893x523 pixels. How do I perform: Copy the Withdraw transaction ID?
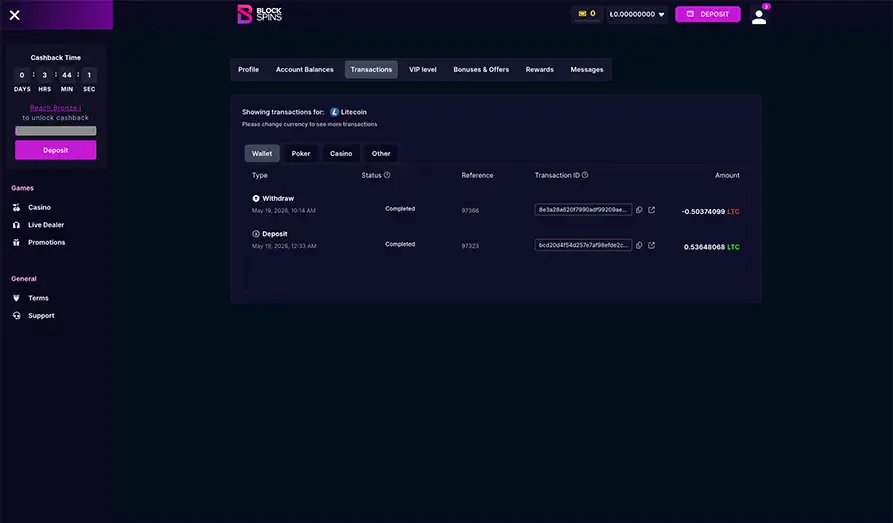pyautogui.click(x=639, y=210)
